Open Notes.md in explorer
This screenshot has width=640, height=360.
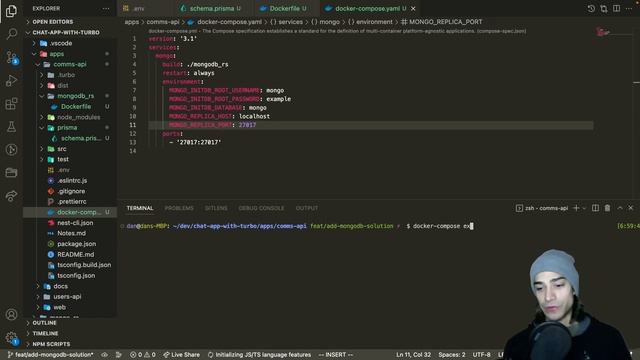[x=71, y=233]
